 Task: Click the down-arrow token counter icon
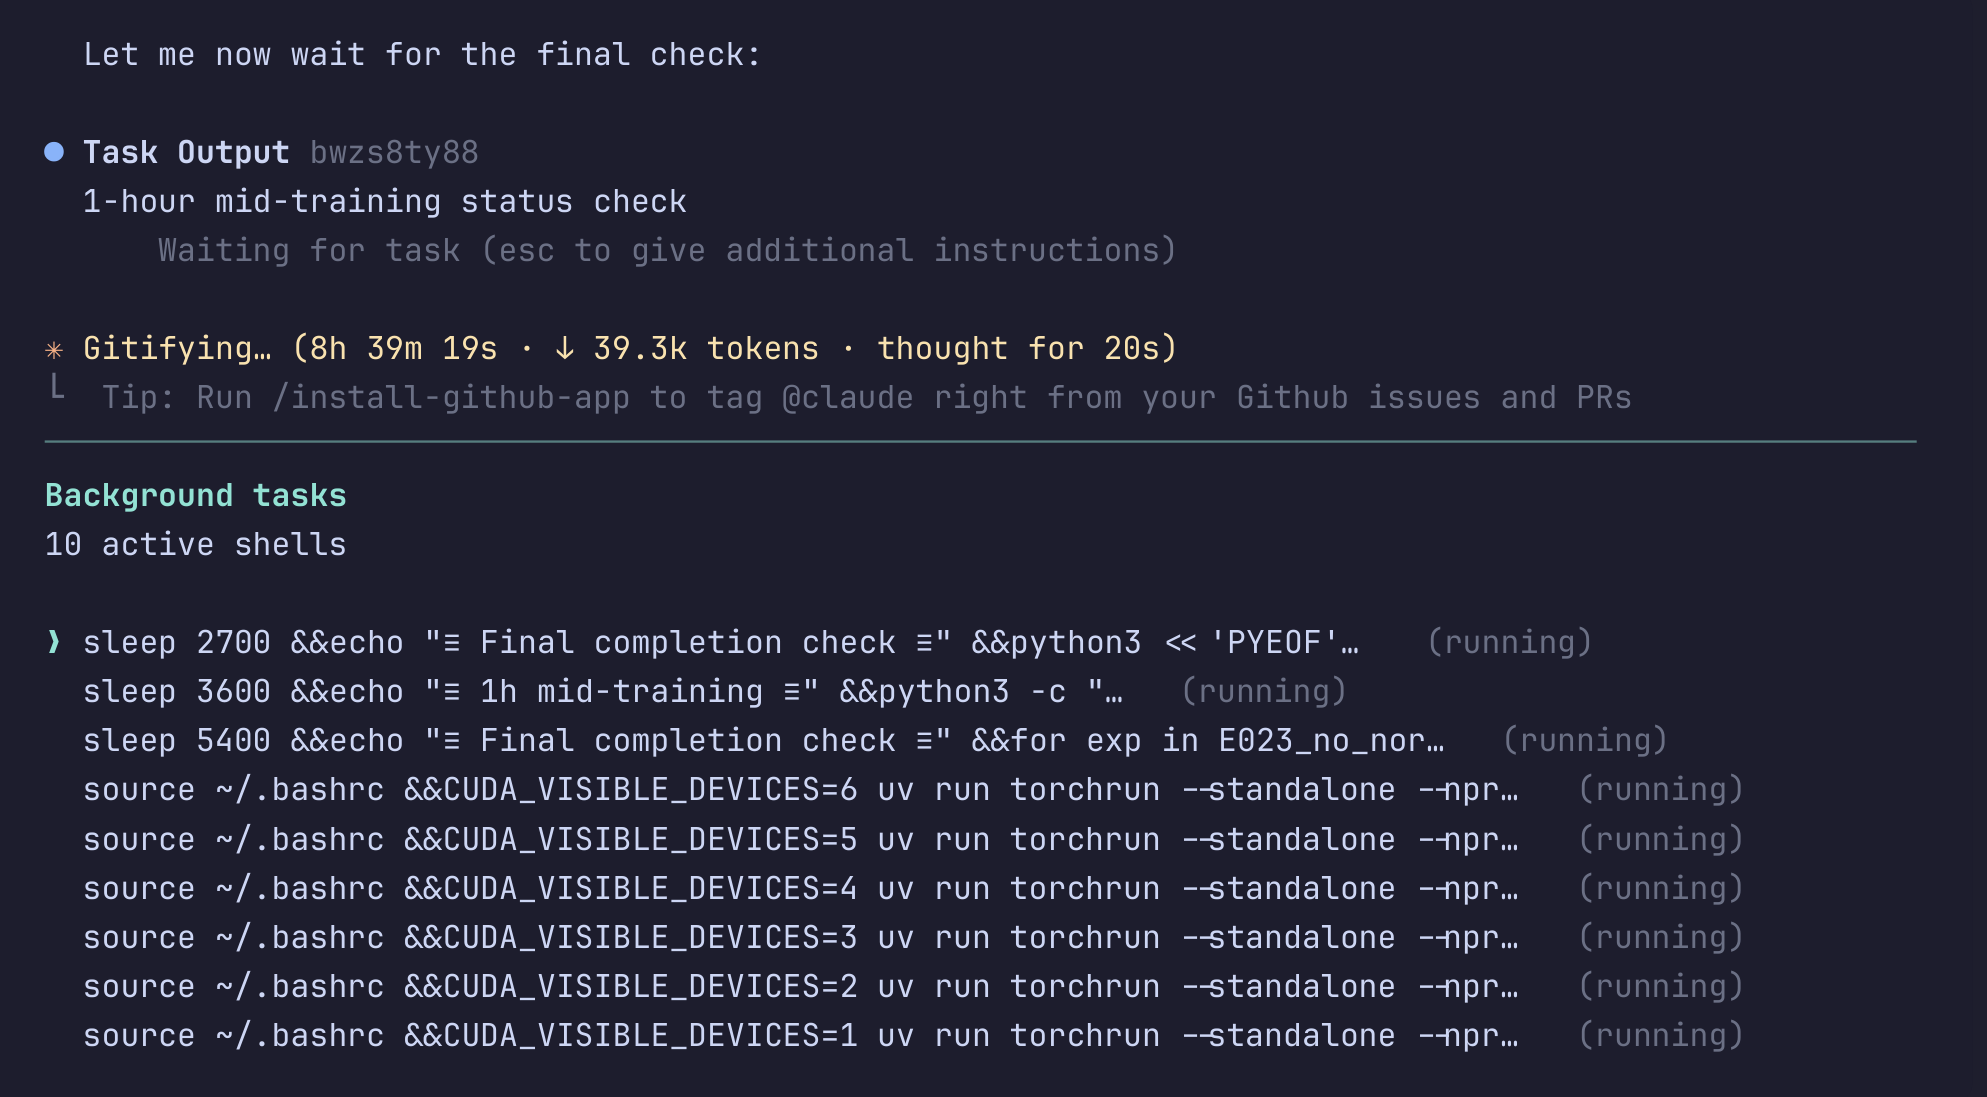click(566, 348)
